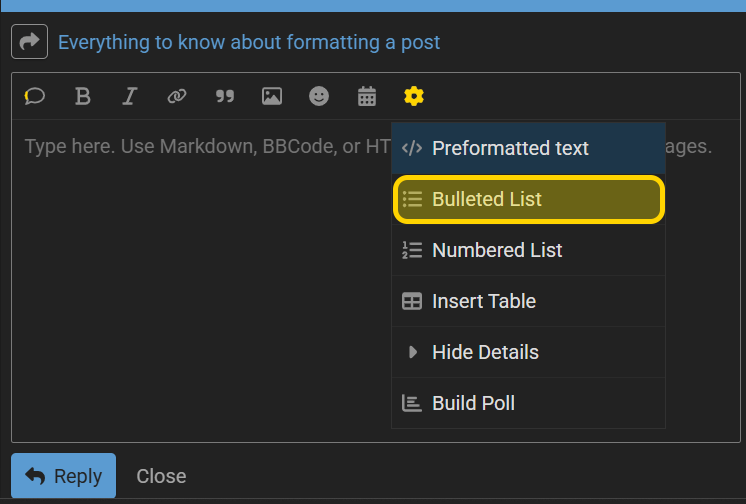Screen dimensions: 746x504
Task: Choose Insert Table in the dropdown
Action: tap(528, 301)
